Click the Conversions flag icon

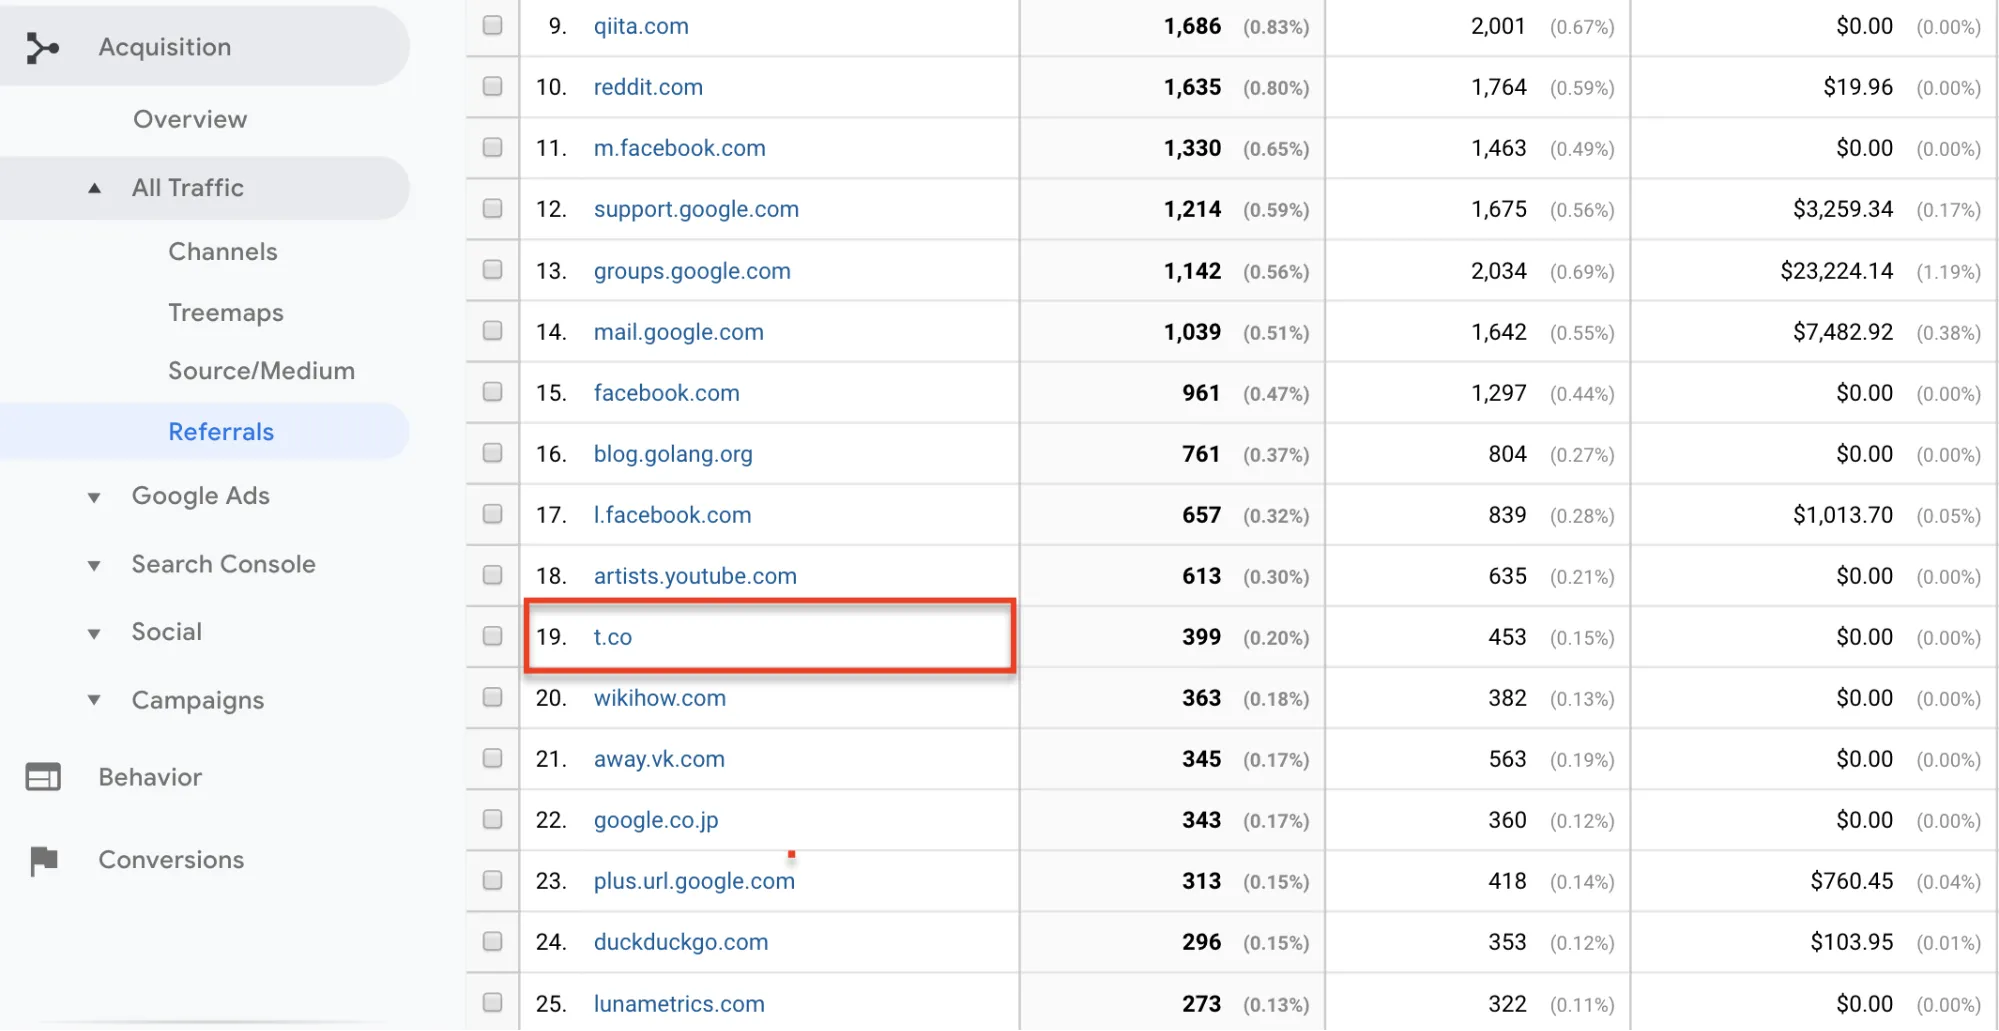[43, 860]
